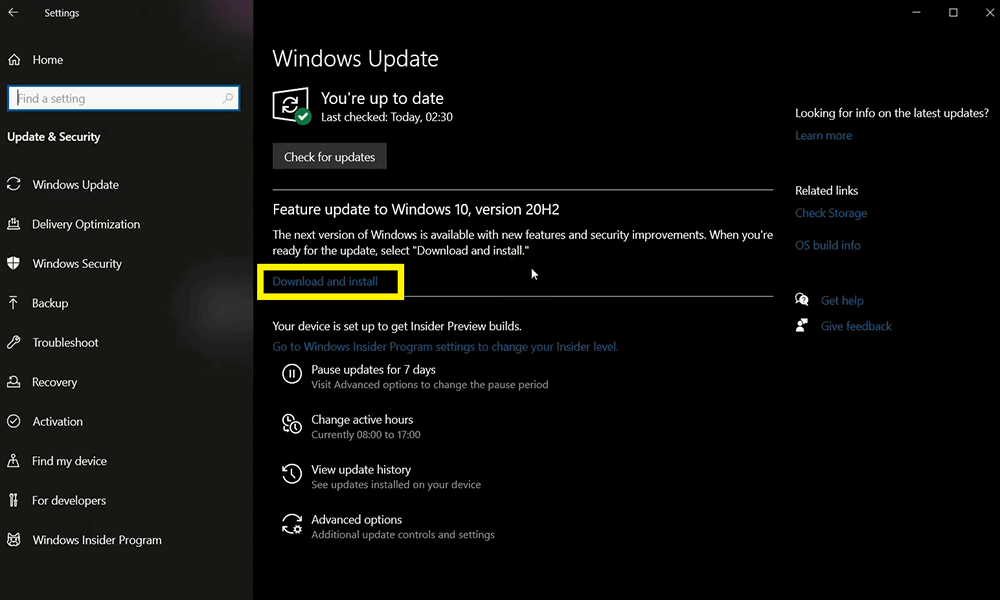Viewport: 1000px width, 600px height.
Task: Open Recovery settings
Action: [54, 382]
